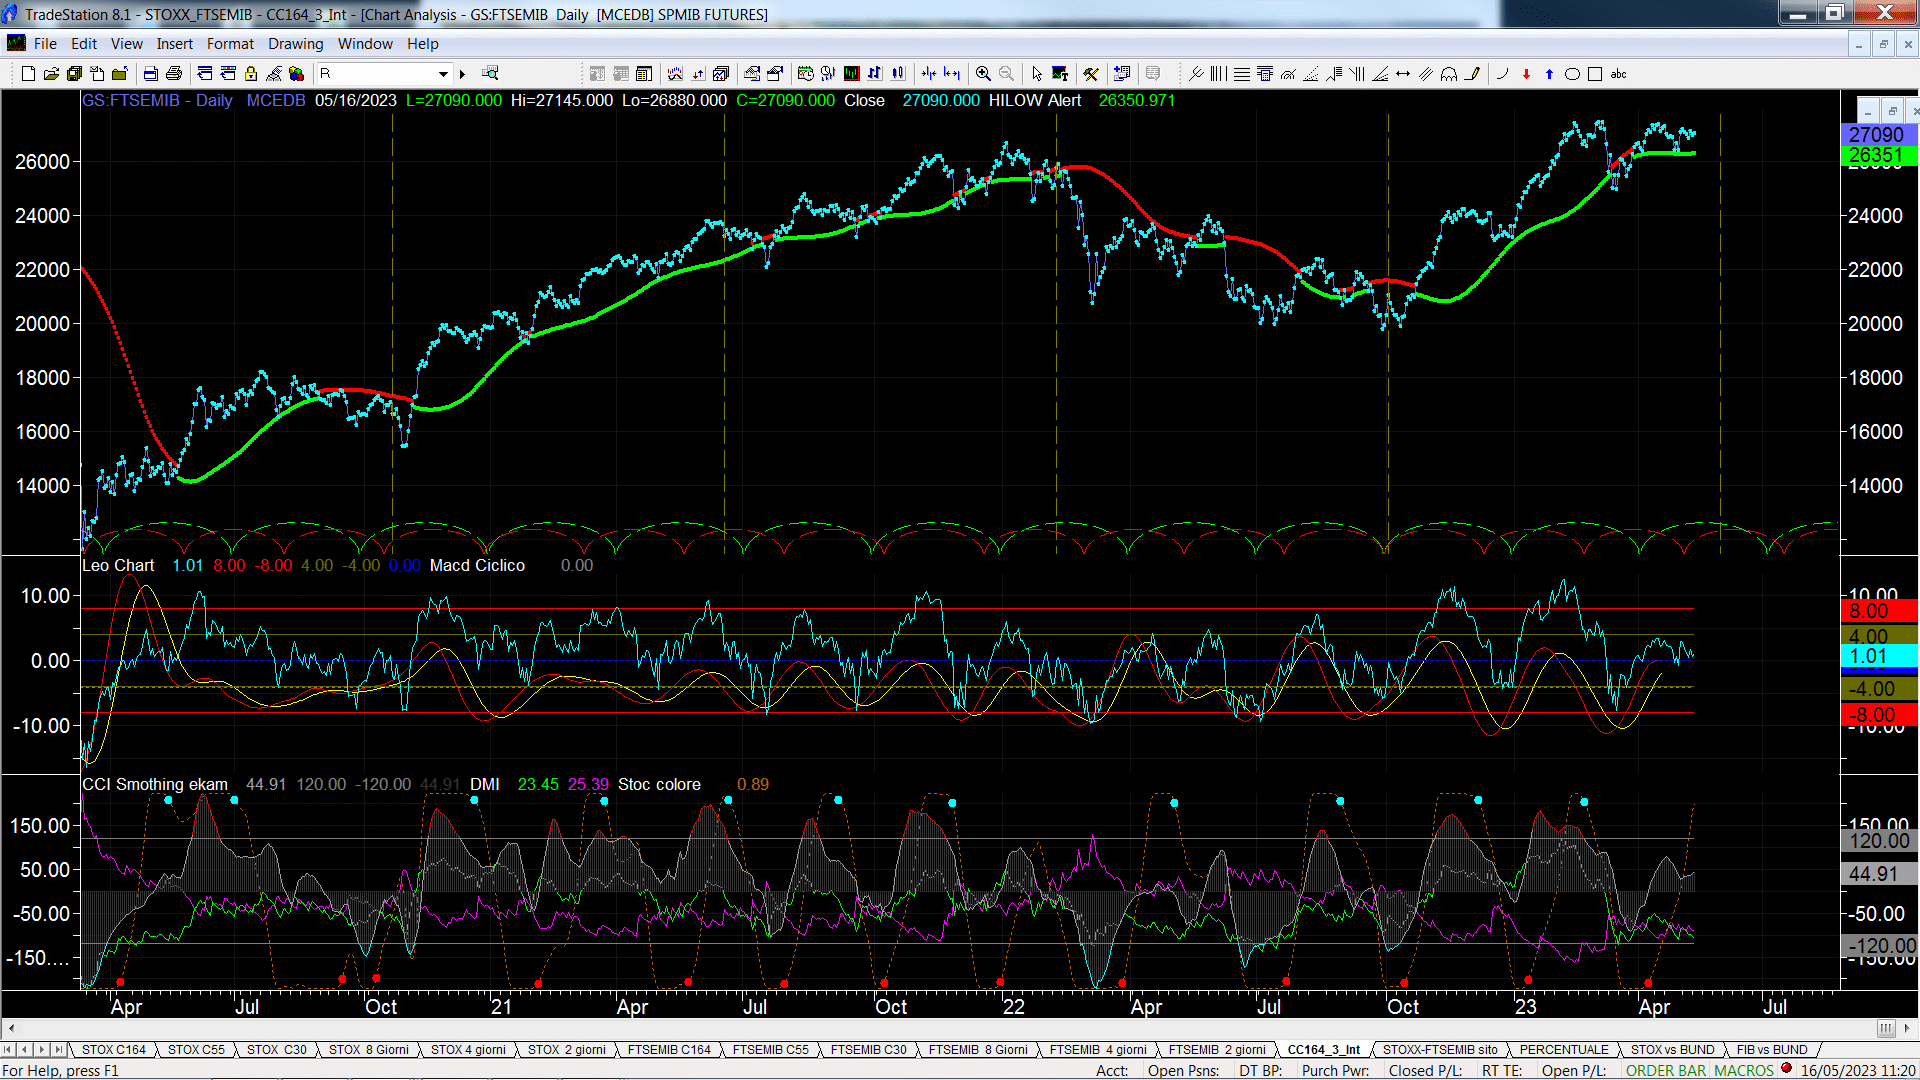Select the arc cycles drawing tool
This screenshot has height=1080, width=1920.
[x=1449, y=74]
